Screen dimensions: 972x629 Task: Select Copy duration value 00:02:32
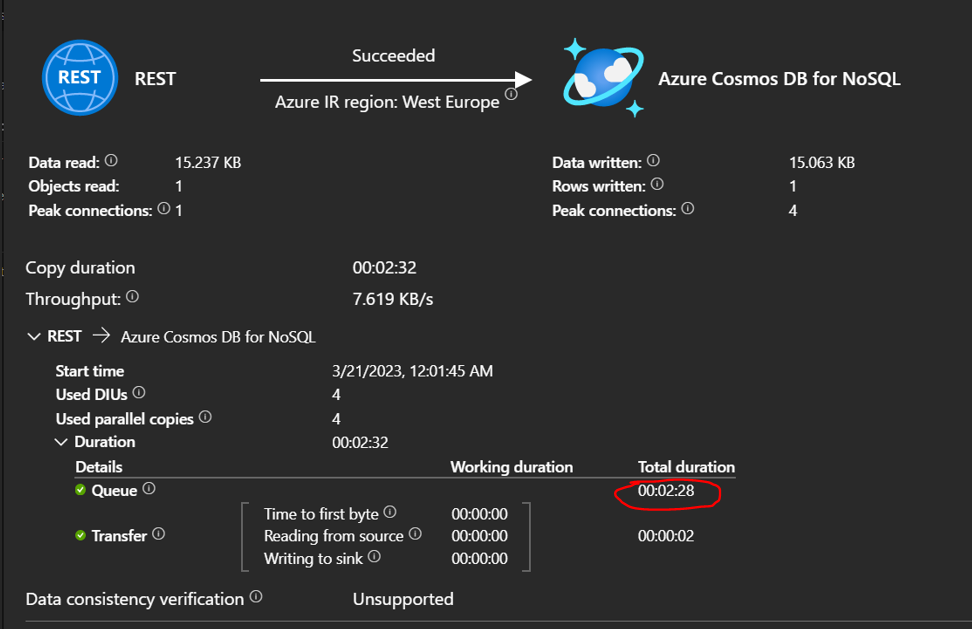tap(384, 268)
